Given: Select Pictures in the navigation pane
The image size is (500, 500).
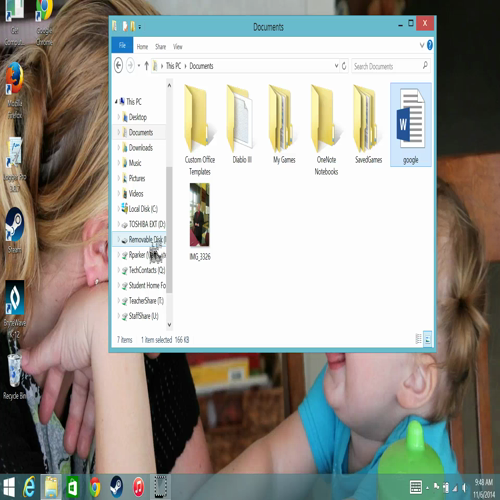Looking at the screenshot, I should point(137,178).
